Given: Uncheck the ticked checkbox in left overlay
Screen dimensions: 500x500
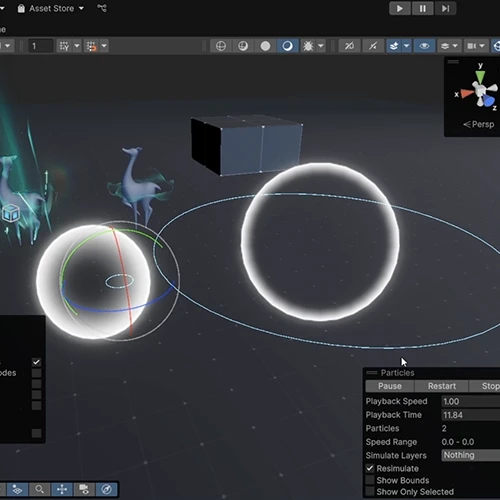Looking at the screenshot, I should 36,362.
